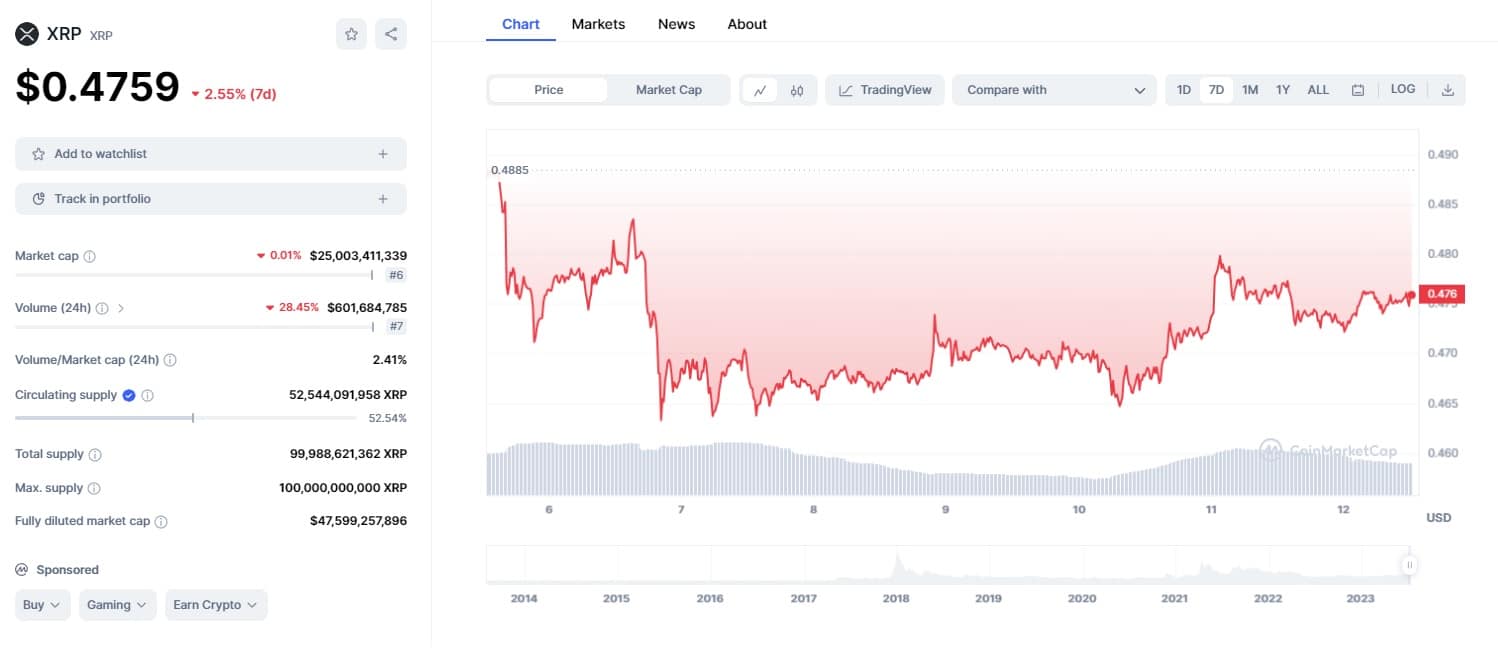Click the Market cap info icon
This screenshot has height=648, width=1498.
click(90, 256)
